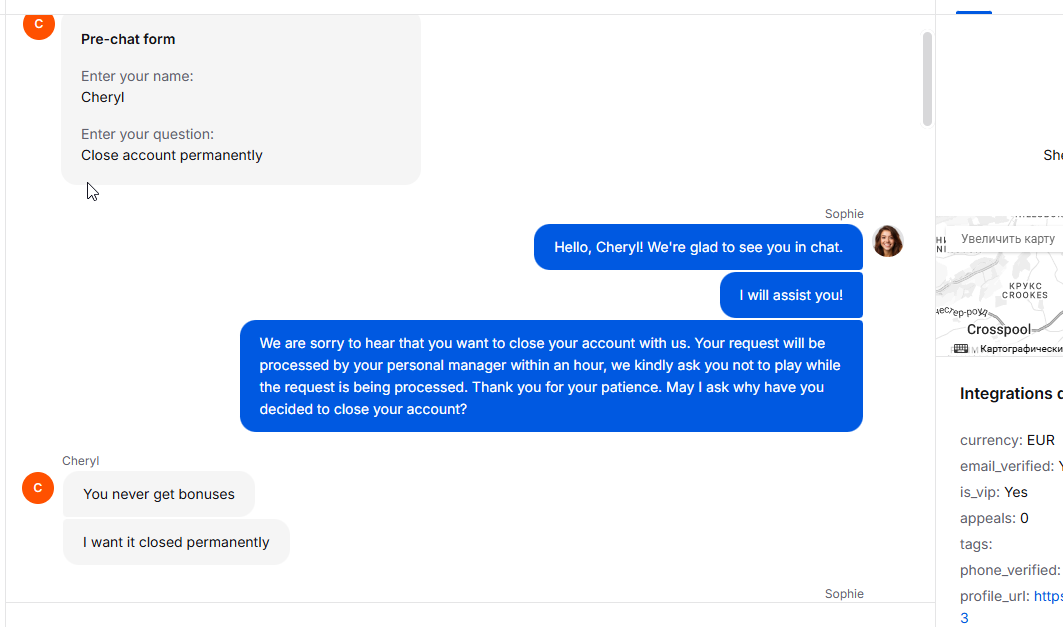Click the "Integrations" section heading
The image size is (1063, 627).
(x=1010, y=393)
